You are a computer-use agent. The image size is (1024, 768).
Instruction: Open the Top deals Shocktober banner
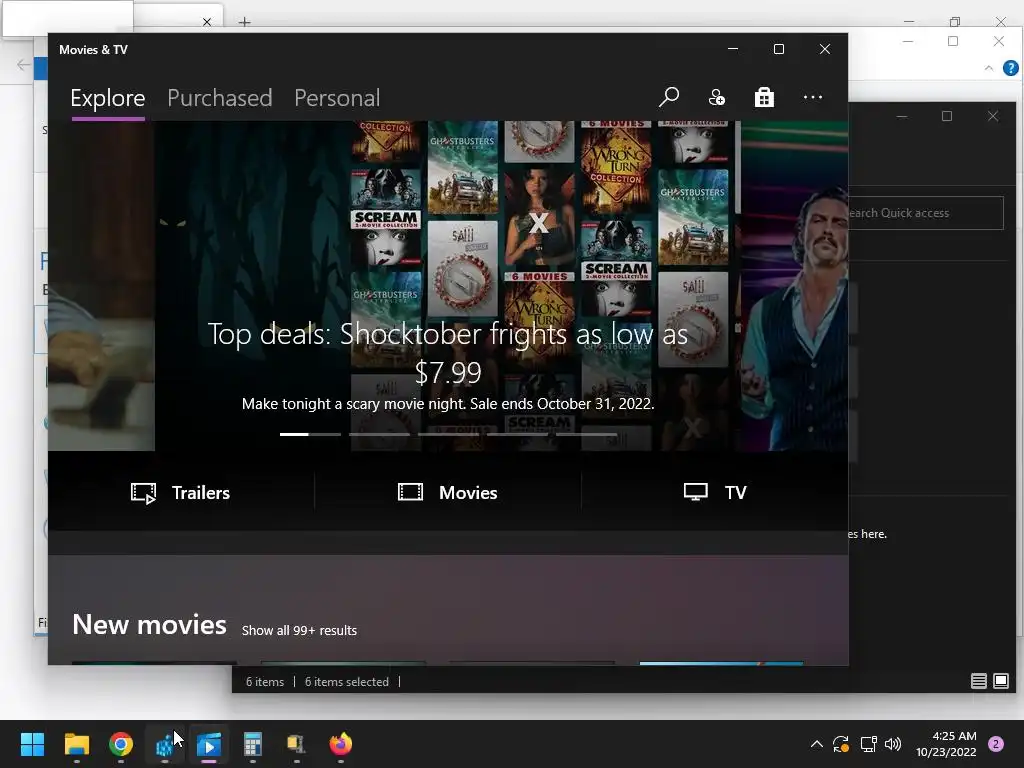point(448,285)
